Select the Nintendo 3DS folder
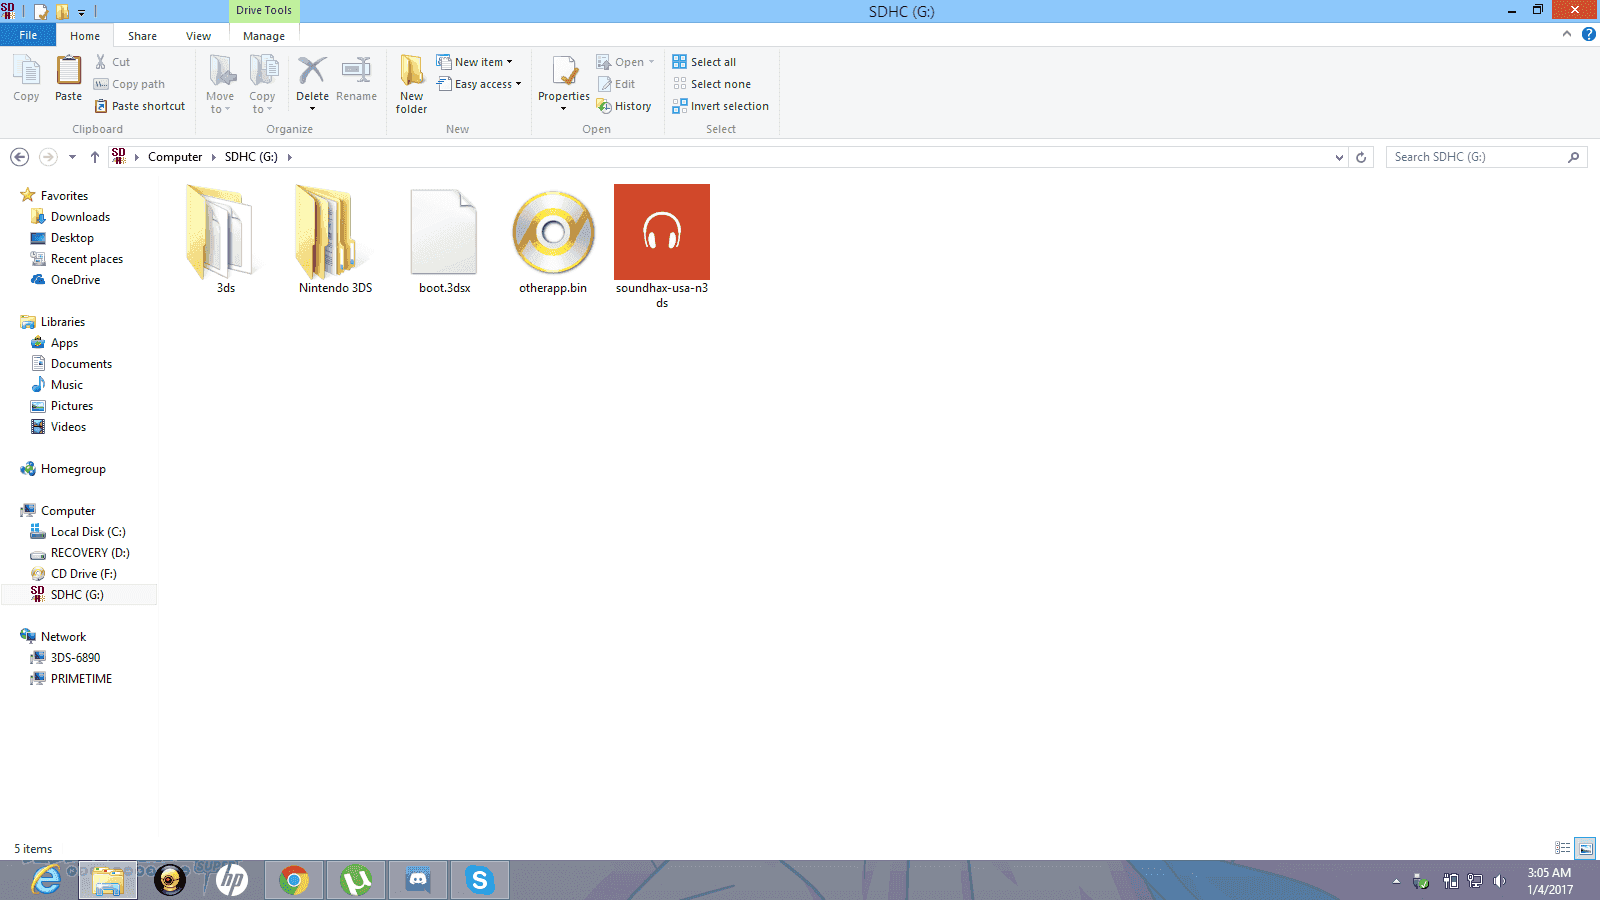Viewport: 1600px width, 900px height. (335, 239)
